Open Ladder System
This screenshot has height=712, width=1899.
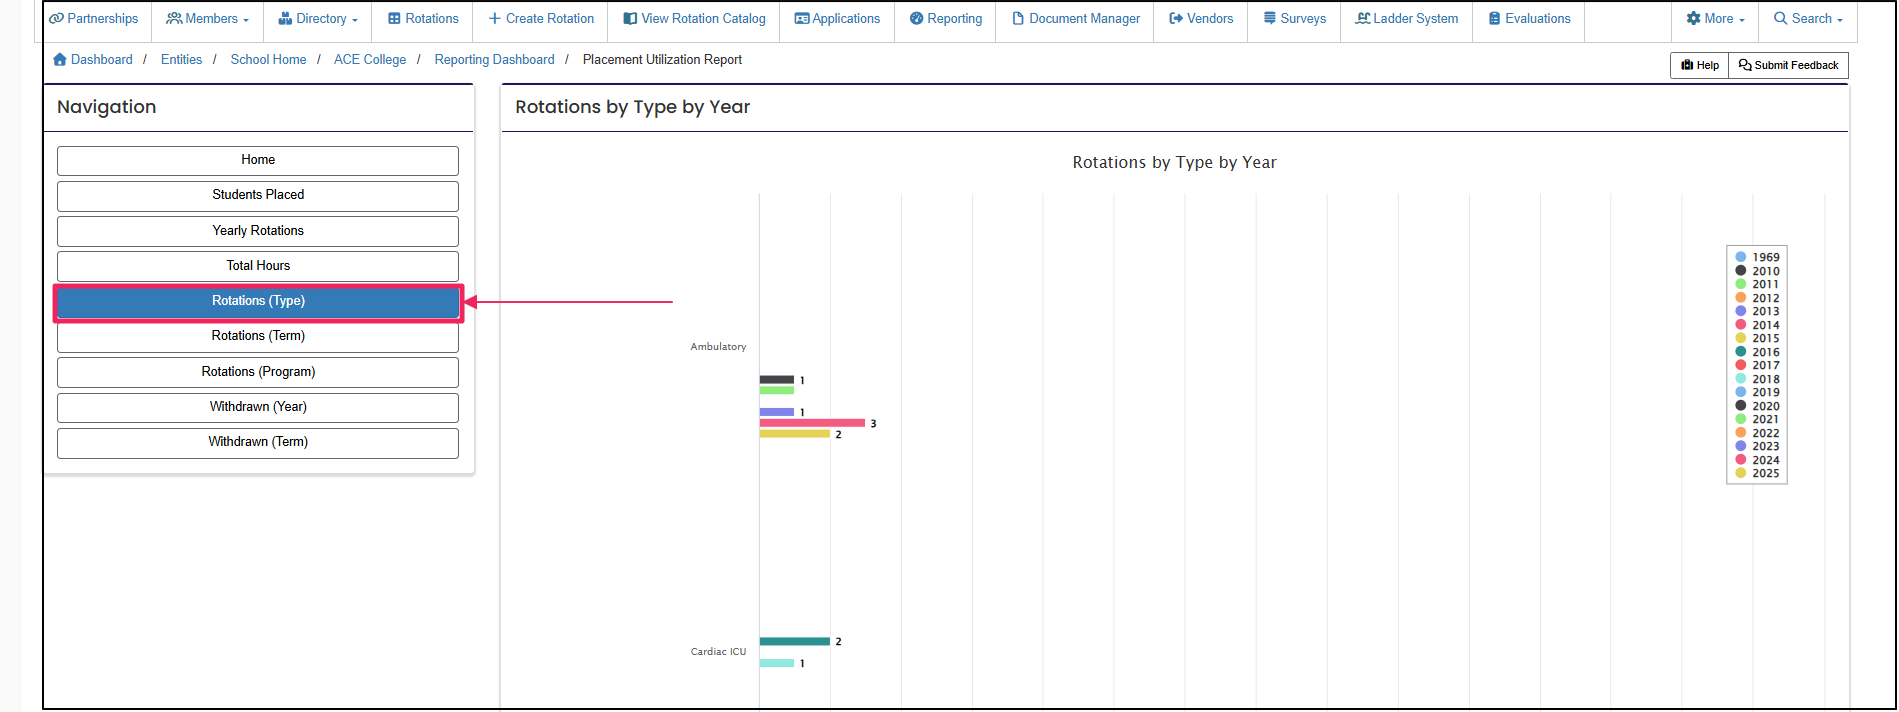click(x=1406, y=19)
